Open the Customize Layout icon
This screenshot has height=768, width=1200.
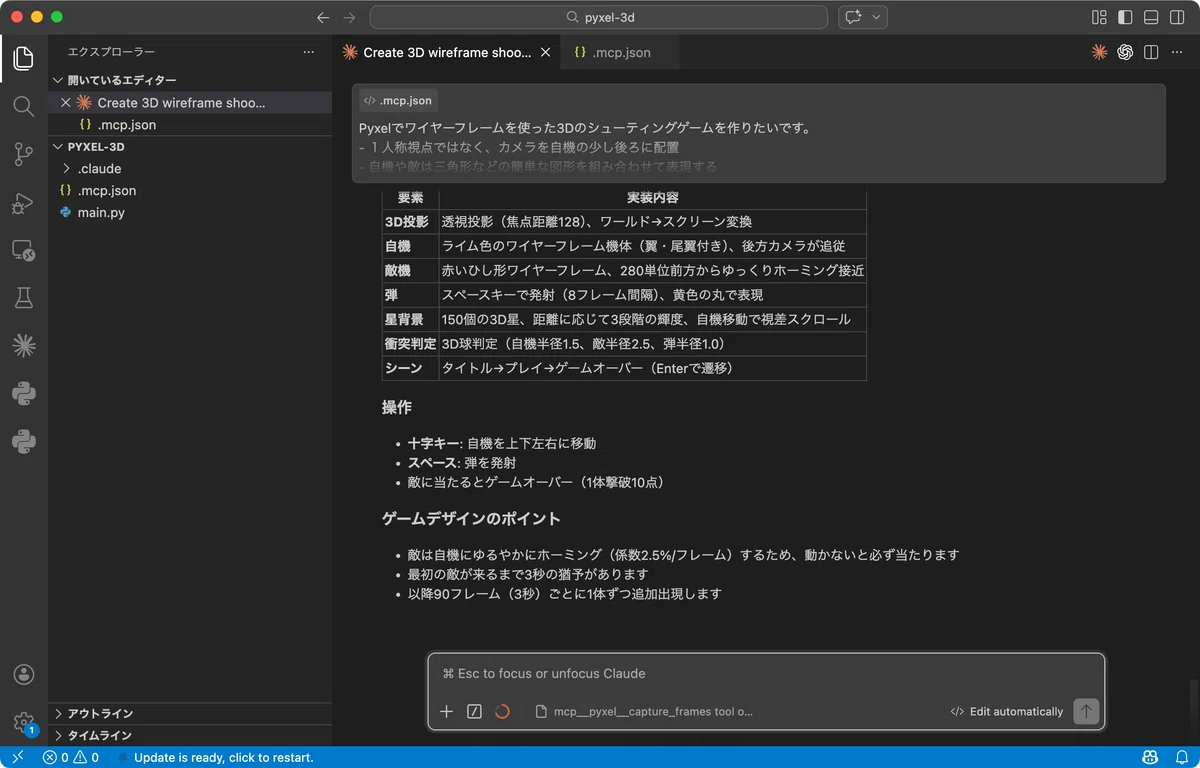1099,17
